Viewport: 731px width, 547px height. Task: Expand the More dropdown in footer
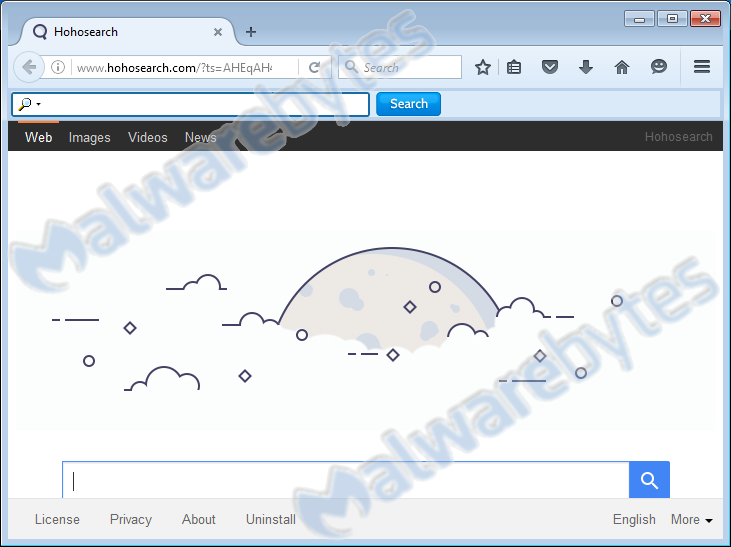click(x=692, y=519)
